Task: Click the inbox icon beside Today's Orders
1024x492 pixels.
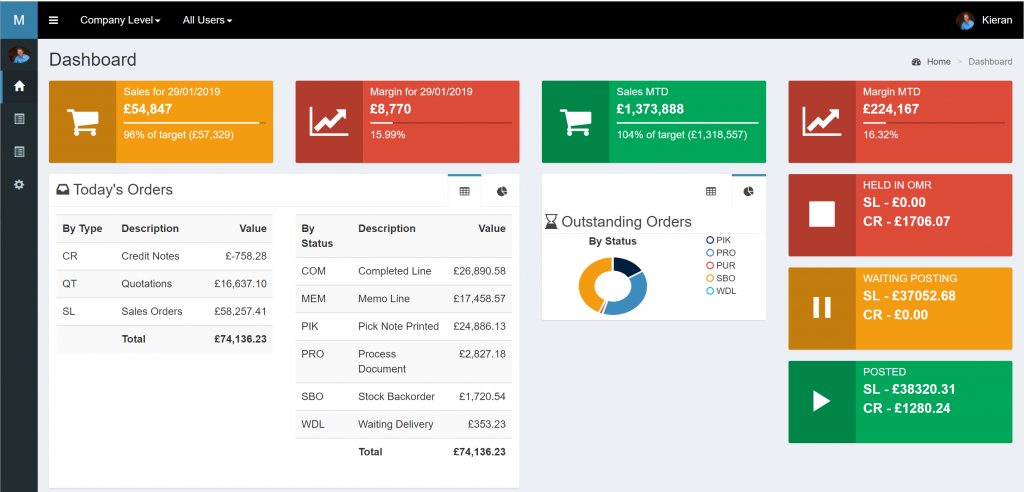Action: (x=63, y=190)
